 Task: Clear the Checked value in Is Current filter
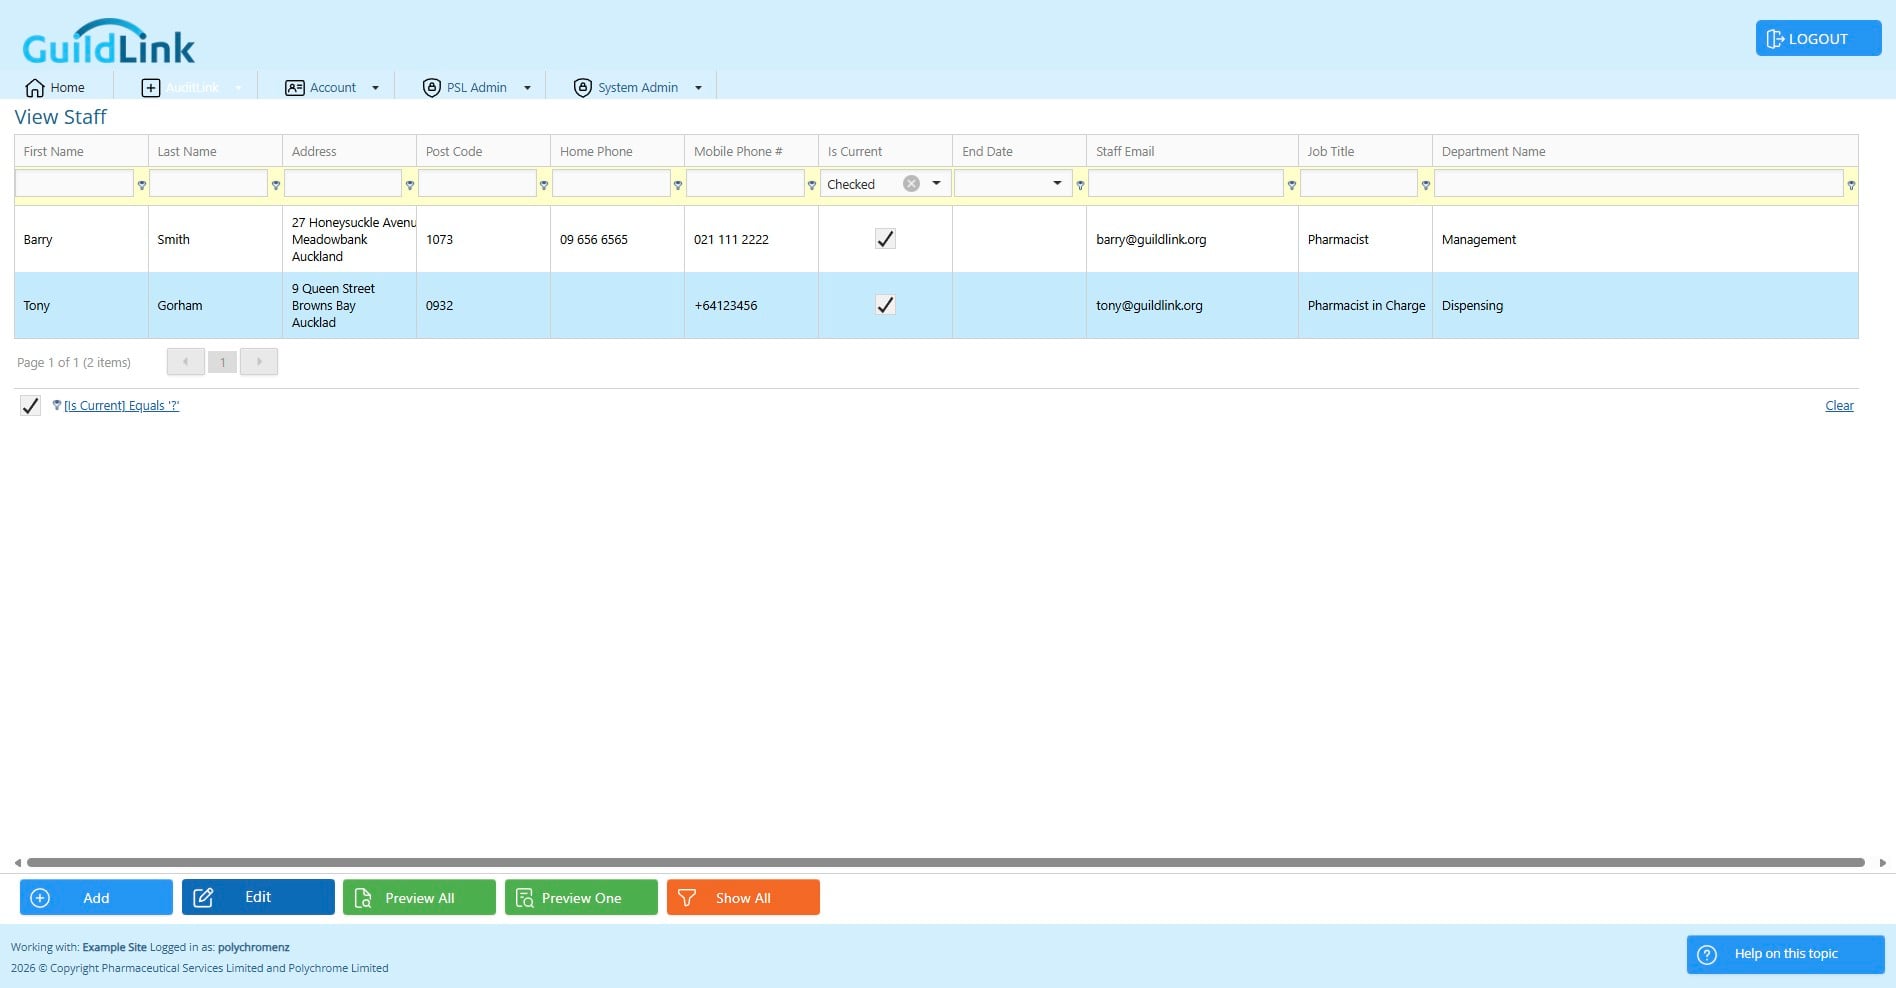911,183
